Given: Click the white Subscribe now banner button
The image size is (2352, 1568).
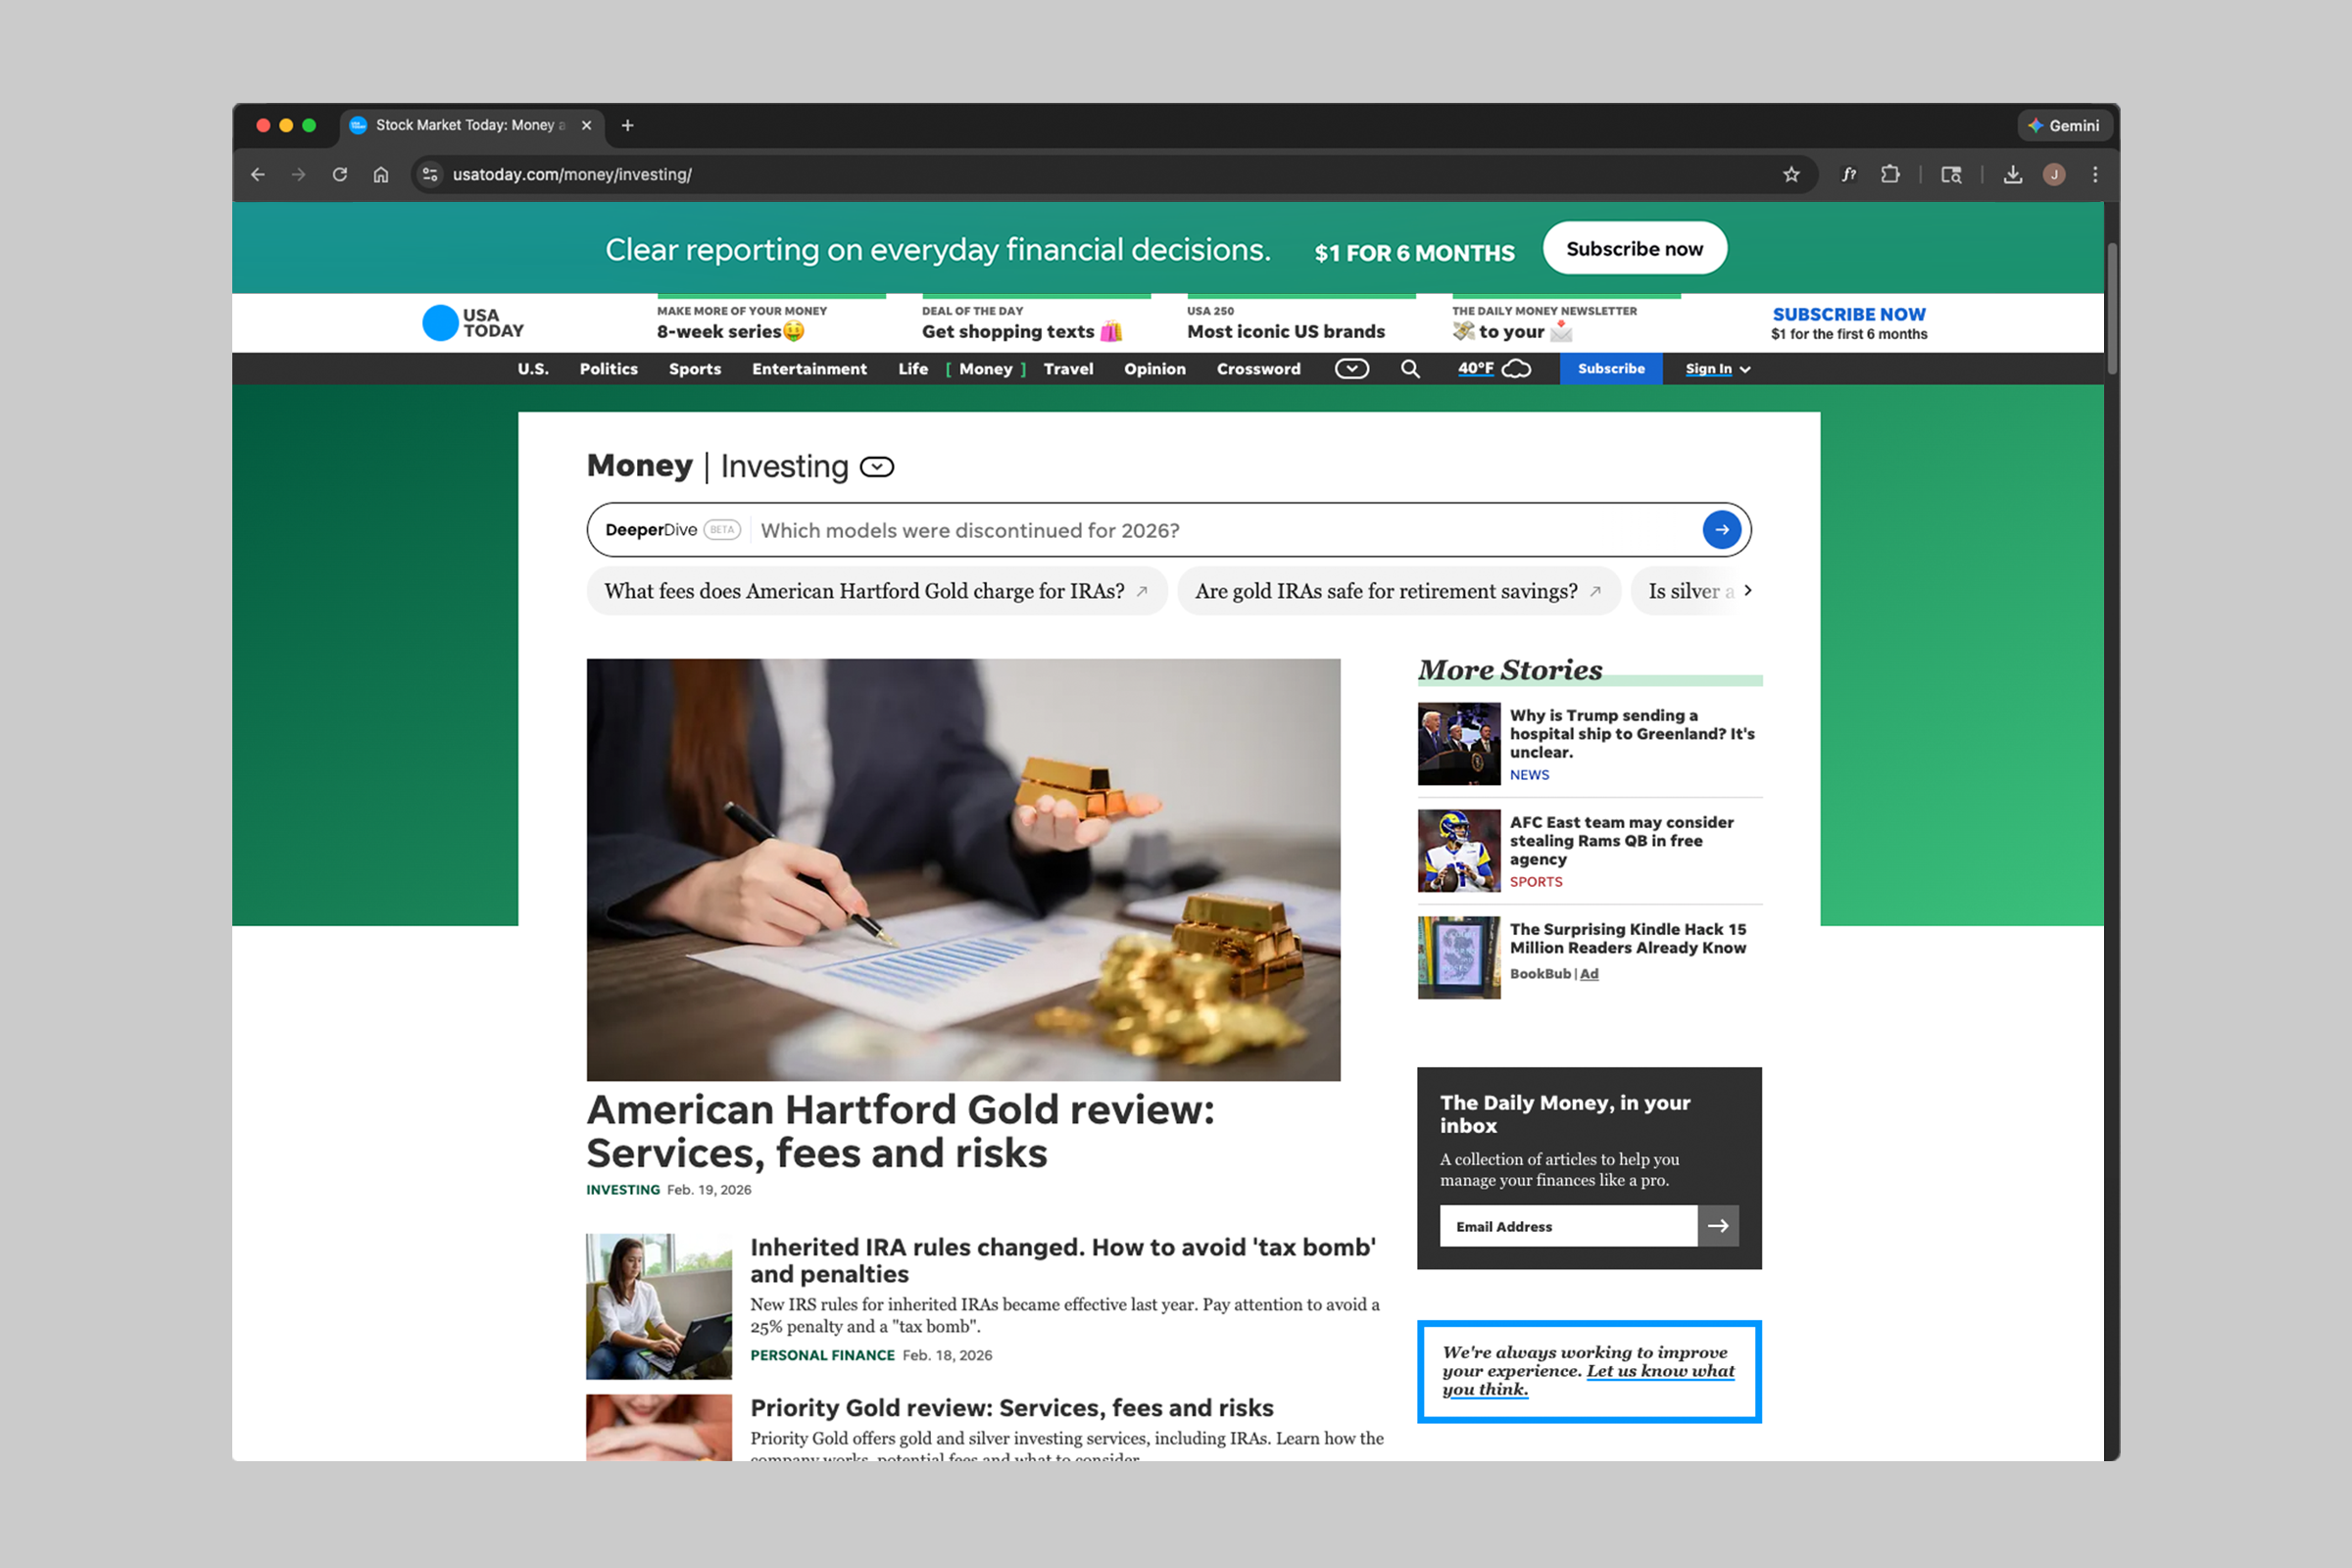Looking at the screenshot, I should pos(1633,249).
